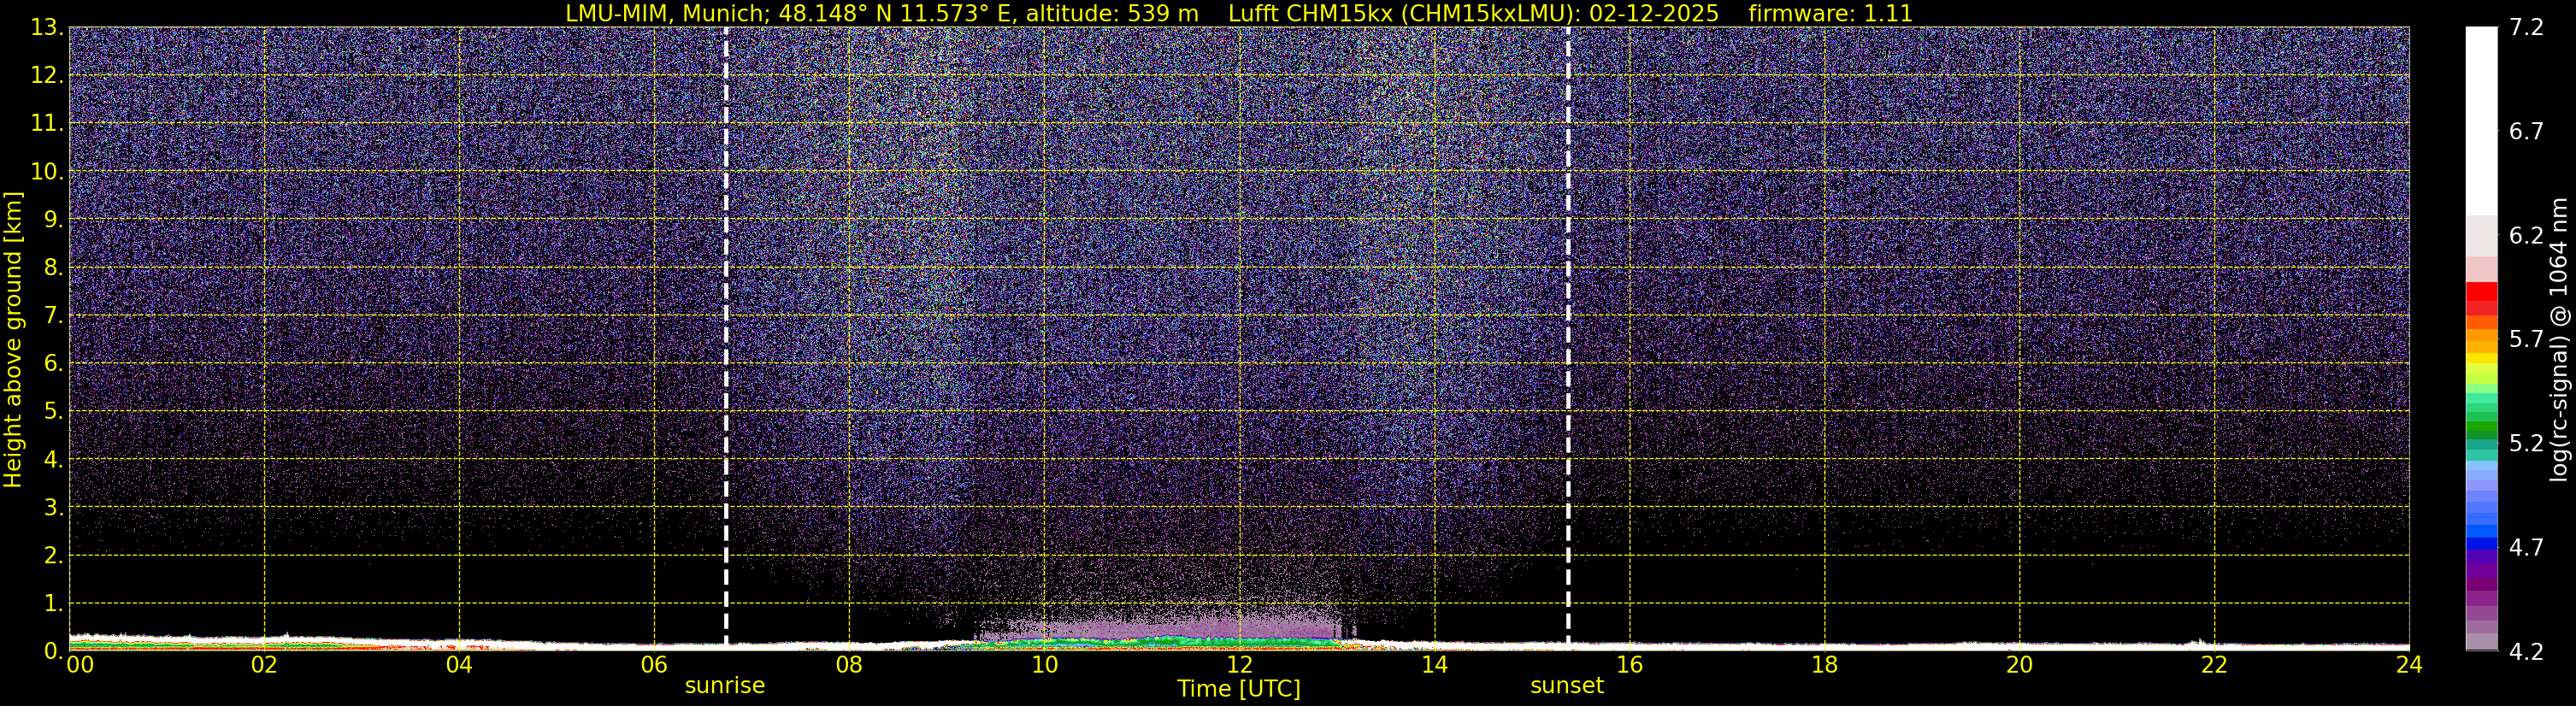The image size is (2576, 706).
Task: Click the "4.2" colorbar scale label
Action: (2526, 651)
